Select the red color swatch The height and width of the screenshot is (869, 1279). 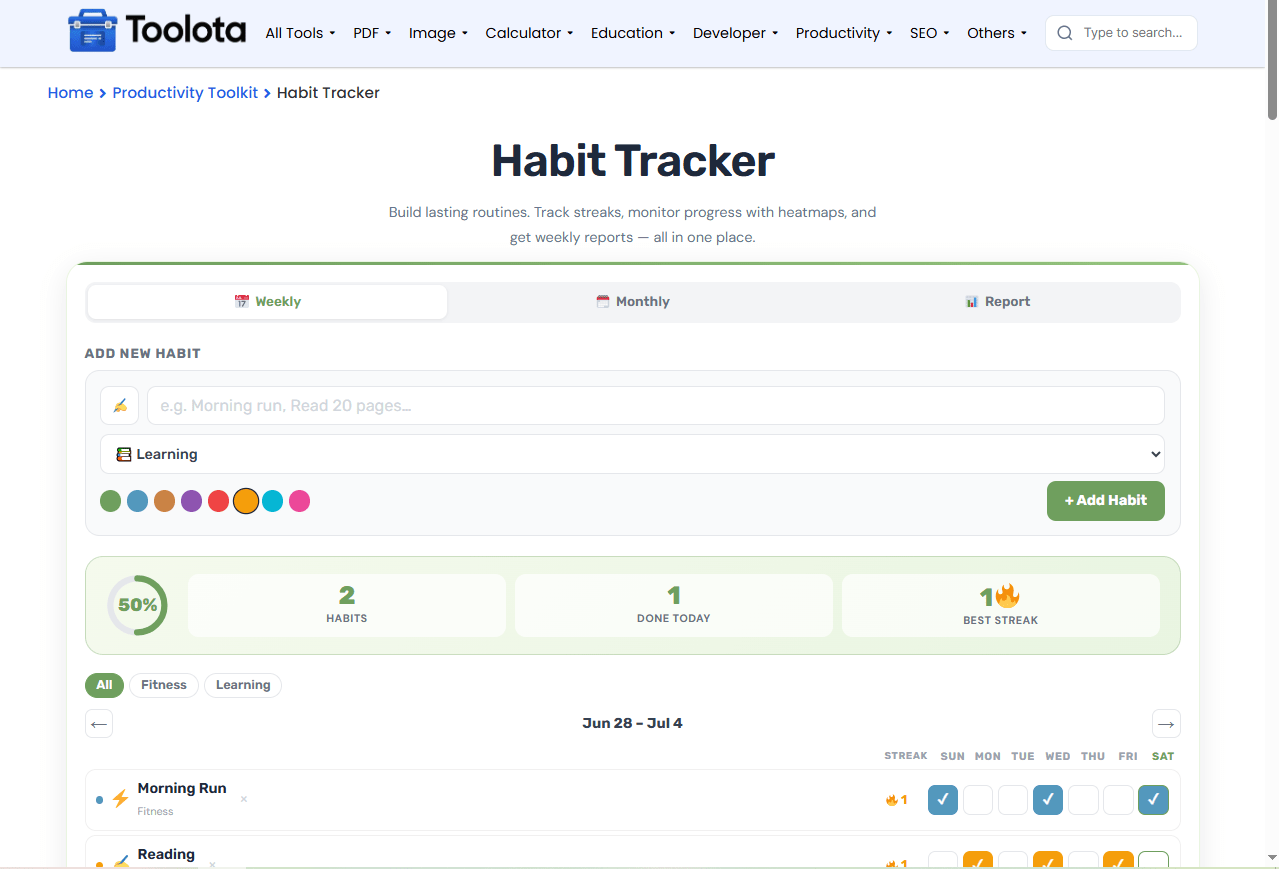click(x=219, y=501)
